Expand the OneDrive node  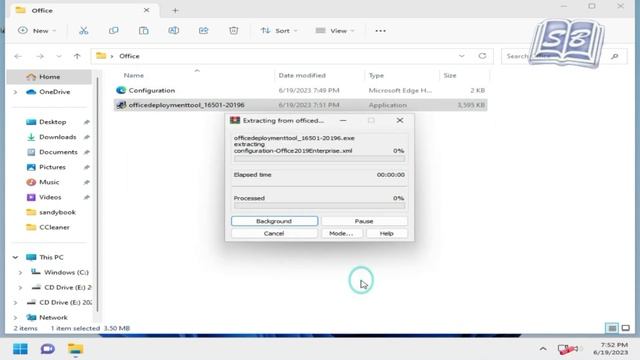(16, 92)
